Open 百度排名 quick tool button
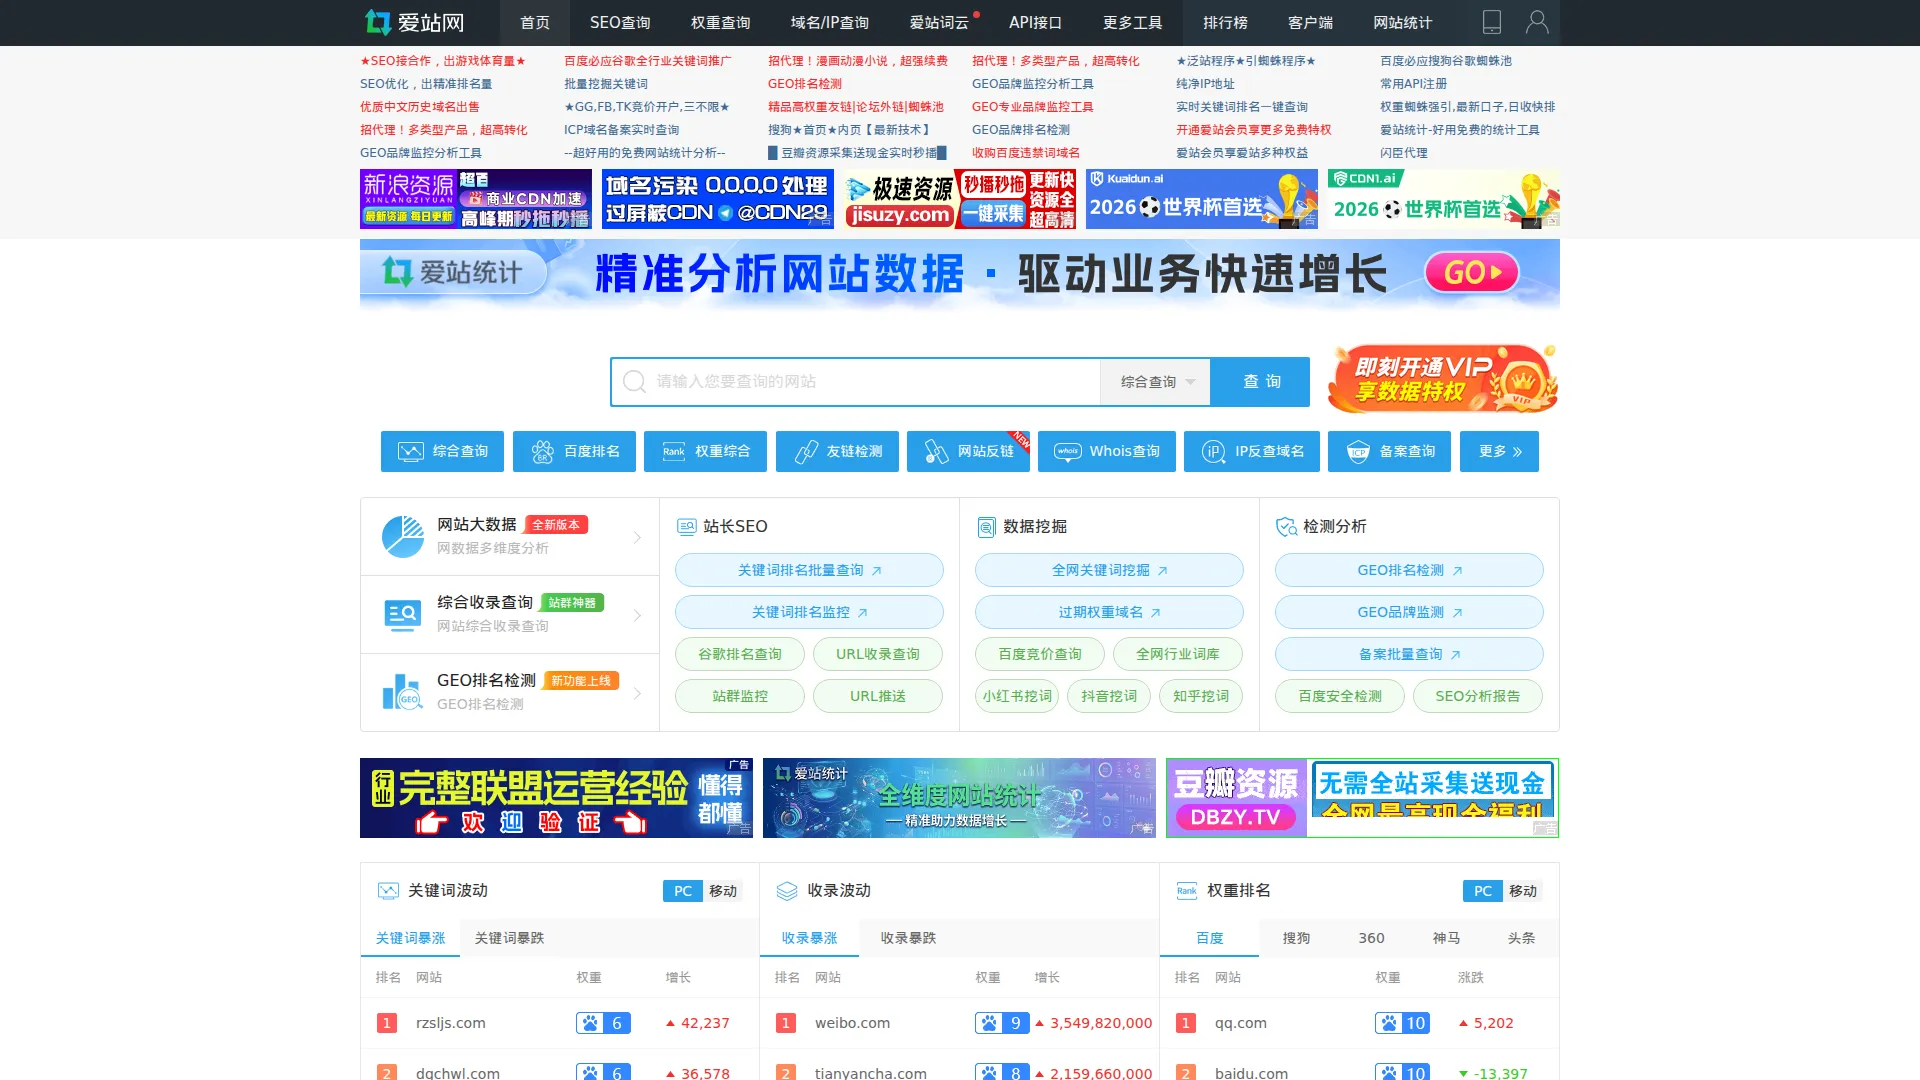Screen dimensions: 1920x1080 [x=574, y=451]
